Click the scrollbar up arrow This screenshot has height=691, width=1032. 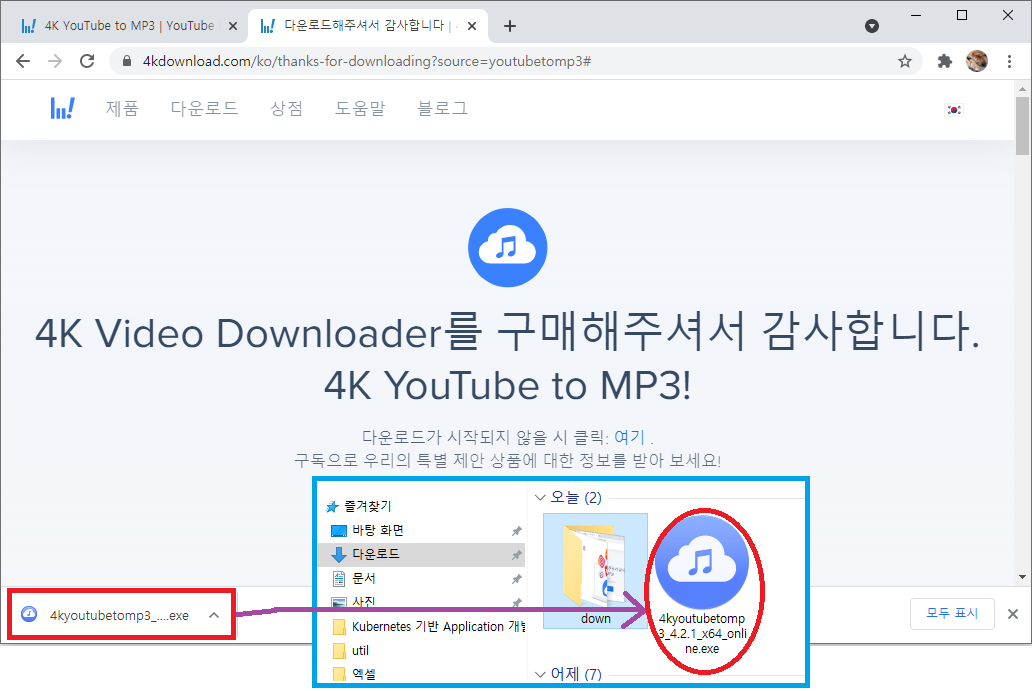pos(1022,88)
